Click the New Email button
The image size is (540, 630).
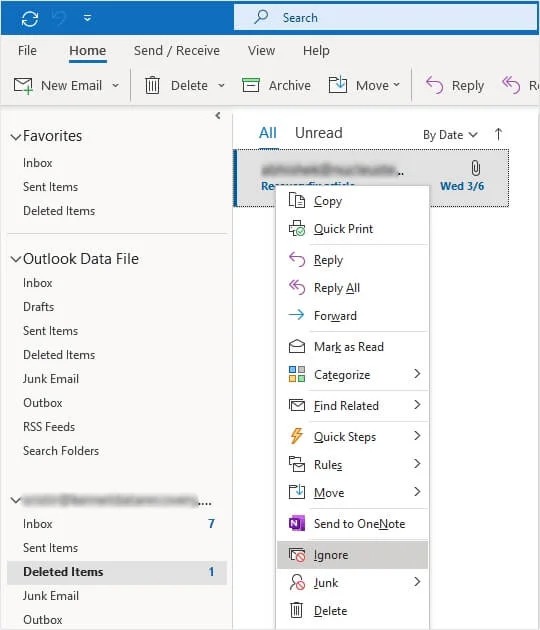point(58,86)
